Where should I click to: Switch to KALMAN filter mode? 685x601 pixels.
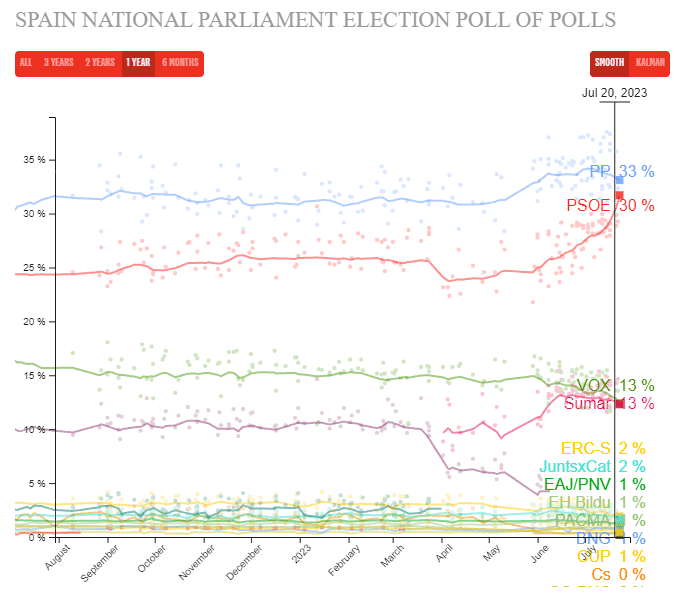(x=650, y=63)
